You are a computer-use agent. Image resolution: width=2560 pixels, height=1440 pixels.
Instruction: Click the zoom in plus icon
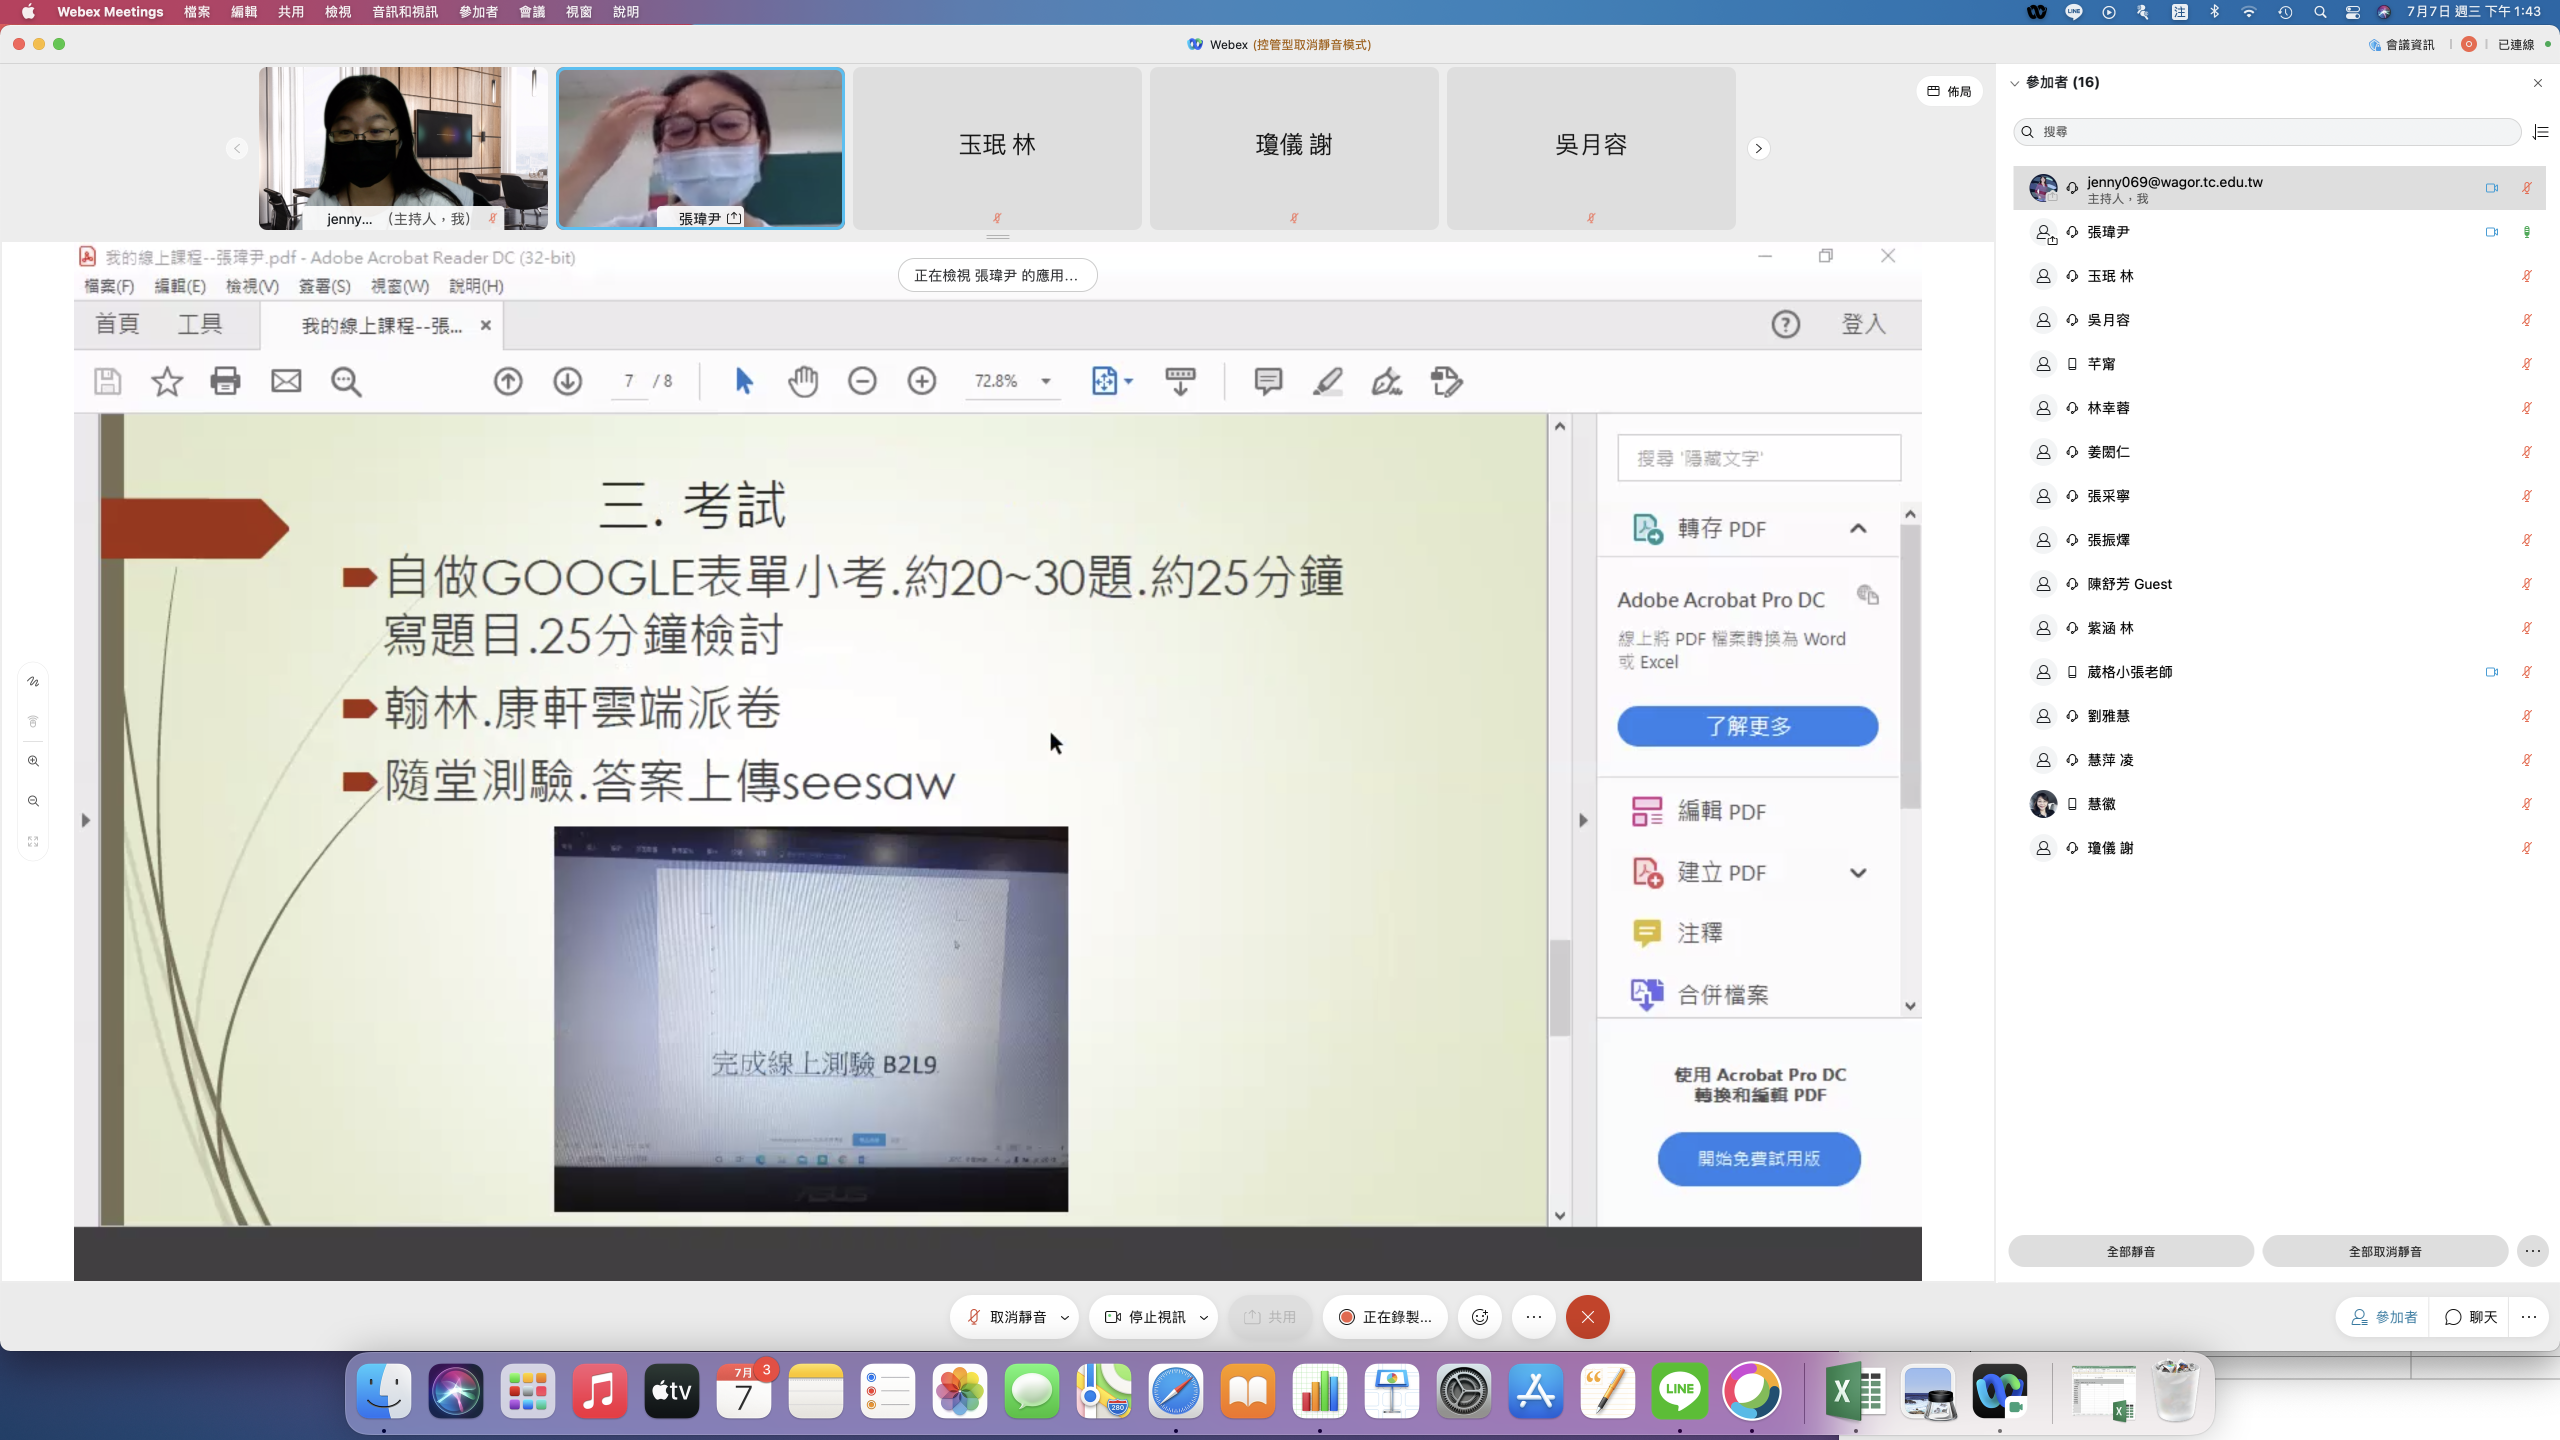[921, 381]
